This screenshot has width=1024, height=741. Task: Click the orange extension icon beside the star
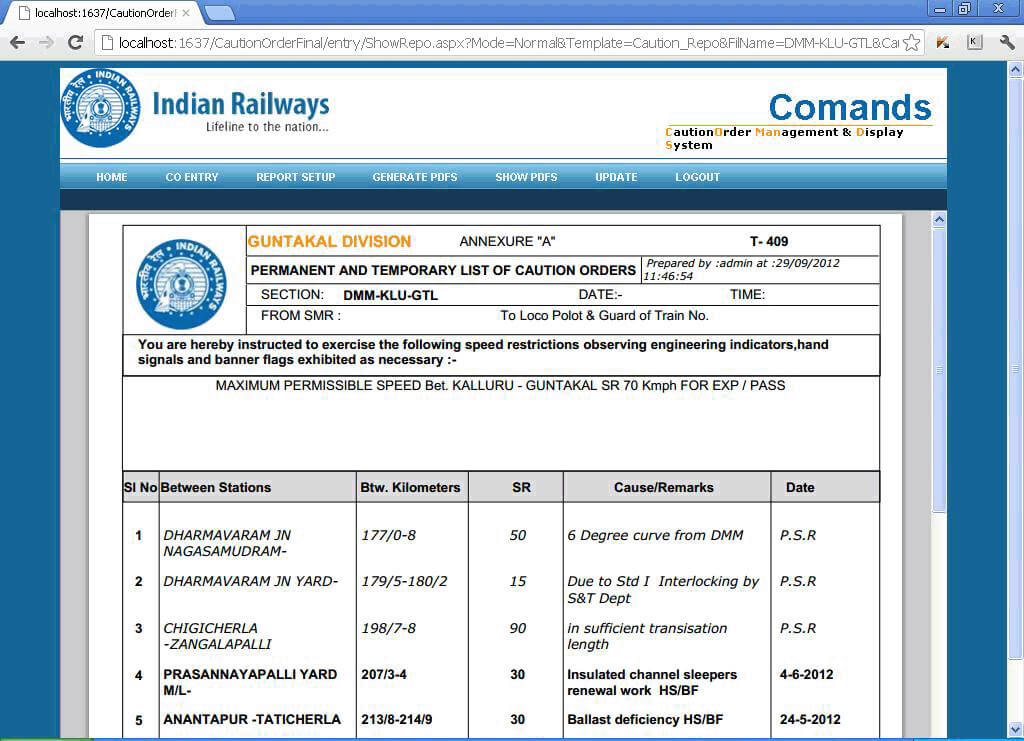pos(942,43)
